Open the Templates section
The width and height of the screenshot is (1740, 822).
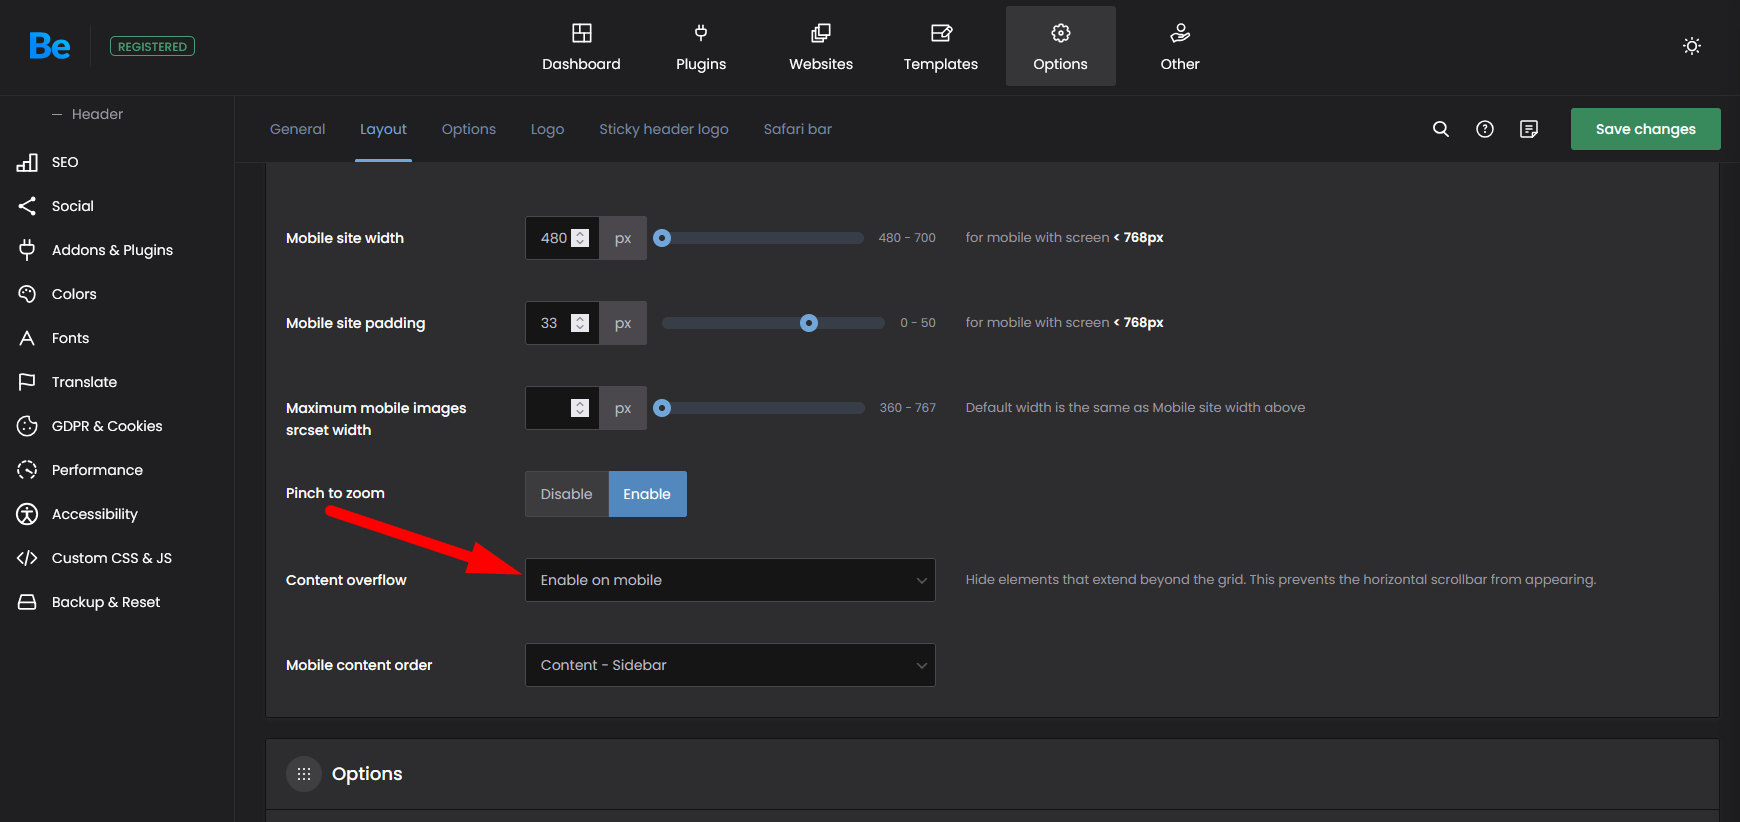coord(941,46)
